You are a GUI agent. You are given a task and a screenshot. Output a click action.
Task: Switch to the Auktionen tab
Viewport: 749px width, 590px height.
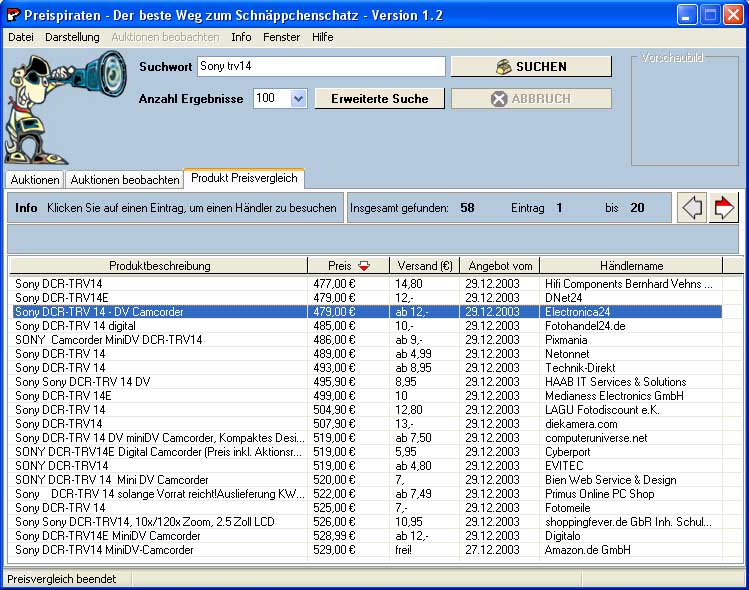point(35,180)
